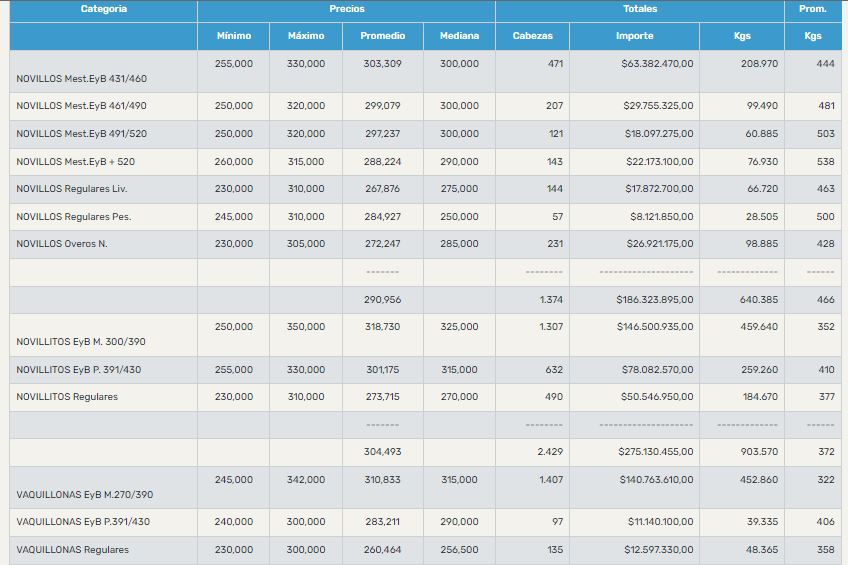Select the subtotal promedio value 304,493

382,452
